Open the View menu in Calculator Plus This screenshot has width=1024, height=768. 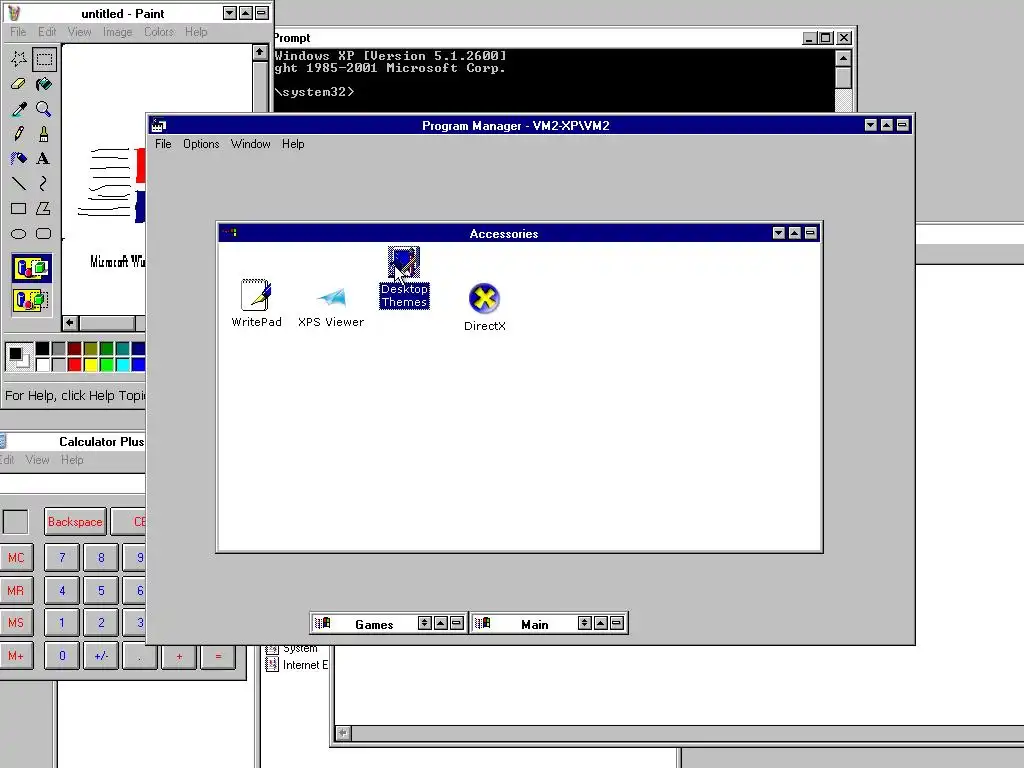[37, 460]
